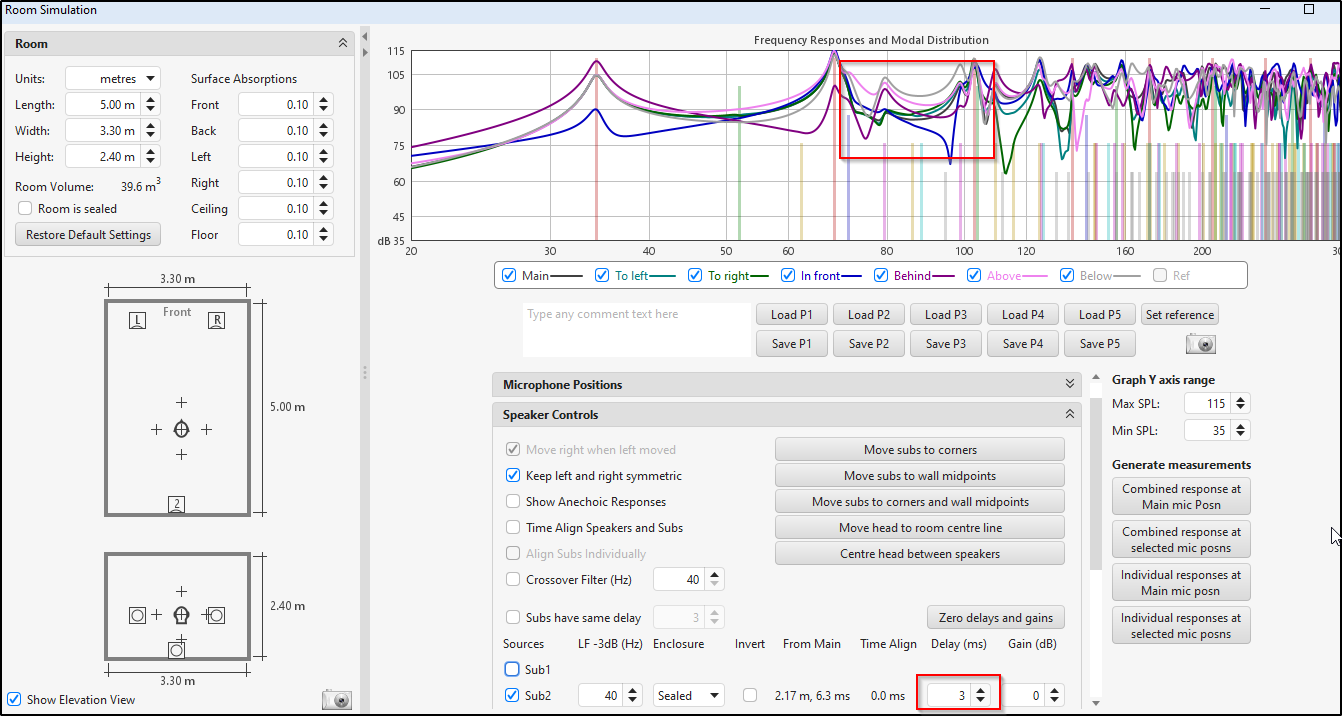Adjust Sub2 Gain stepper
The width and height of the screenshot is (1342, 716).
point(1054,695)
